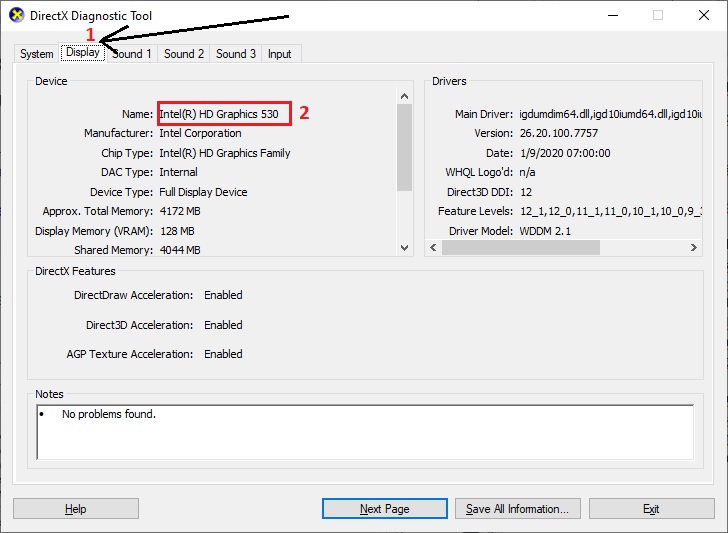Click Device panel scroll down arrow
Screen dimensions: 728x533
pos(404,248)
